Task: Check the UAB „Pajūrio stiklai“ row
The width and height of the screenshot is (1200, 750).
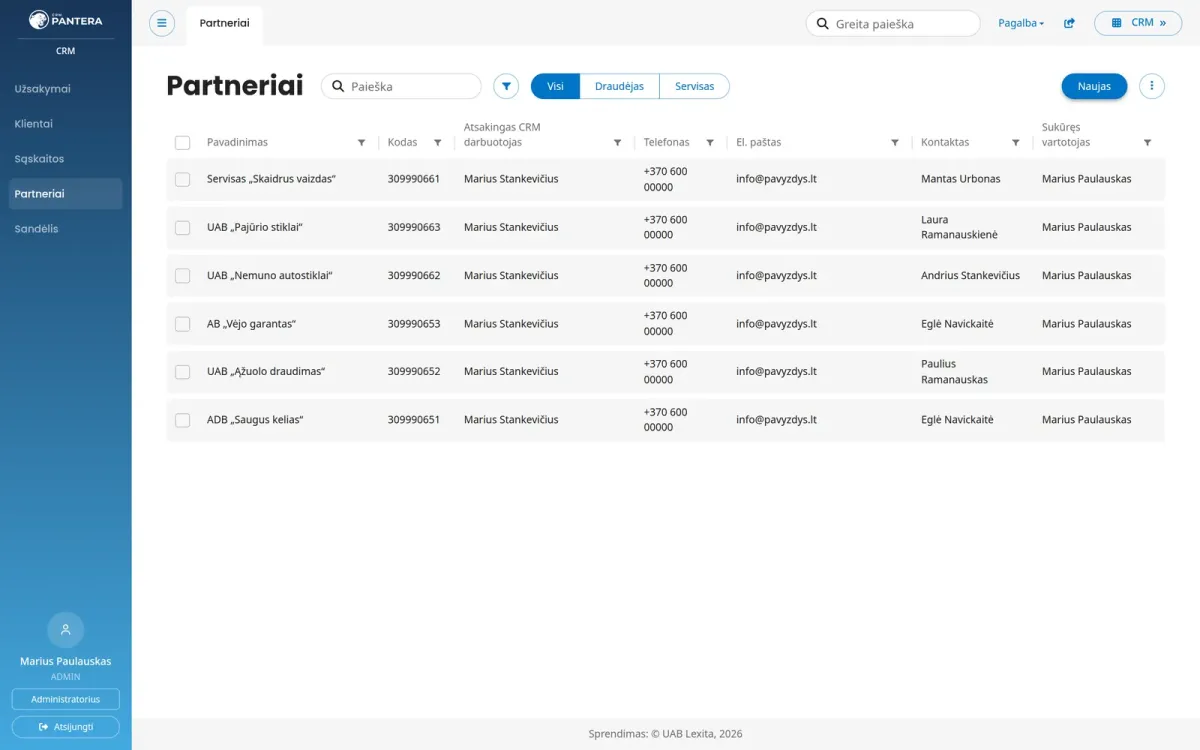Action: point(182,227)
